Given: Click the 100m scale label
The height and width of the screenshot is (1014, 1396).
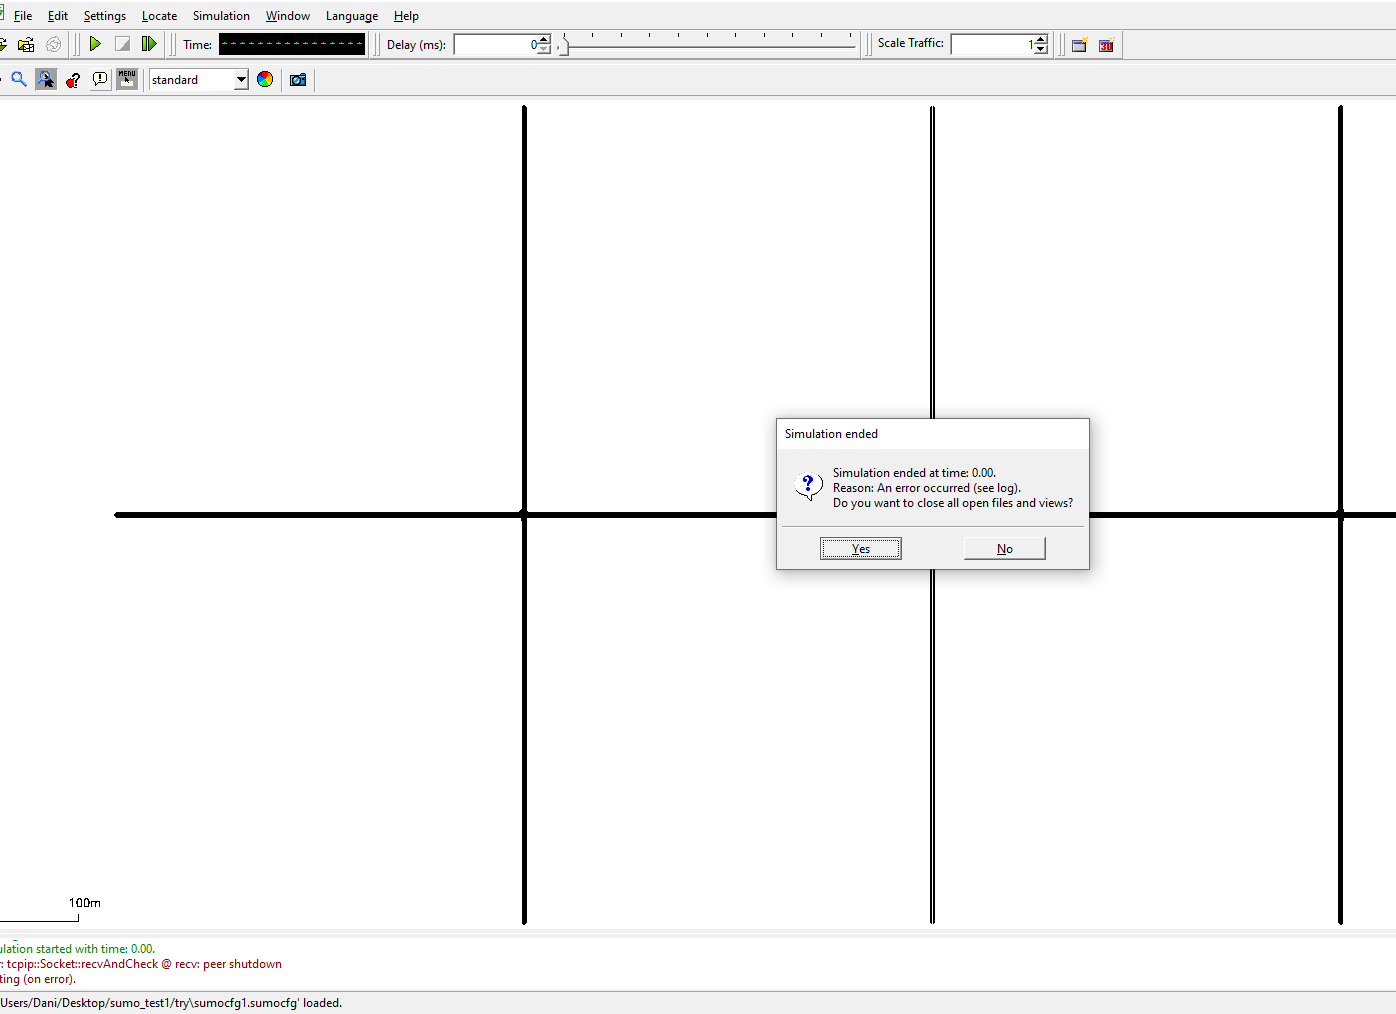Looking at the screenshot, I should click(85, 903).
